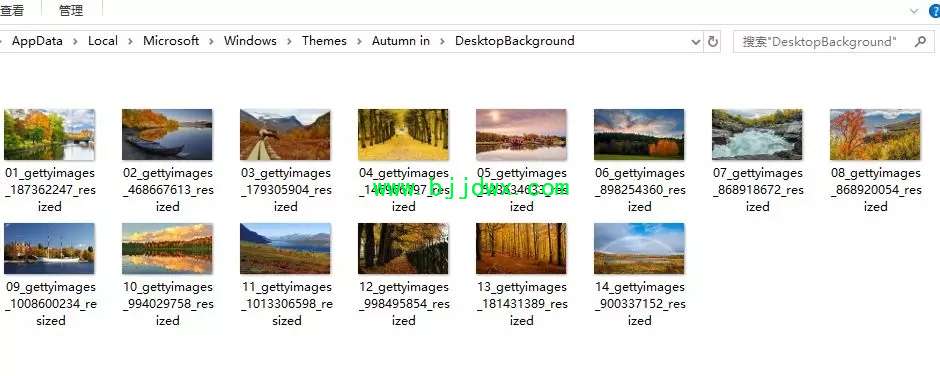This screenshot has height=376, width=940.
Task: Open the help question mark icon
Action: point(935,10)
